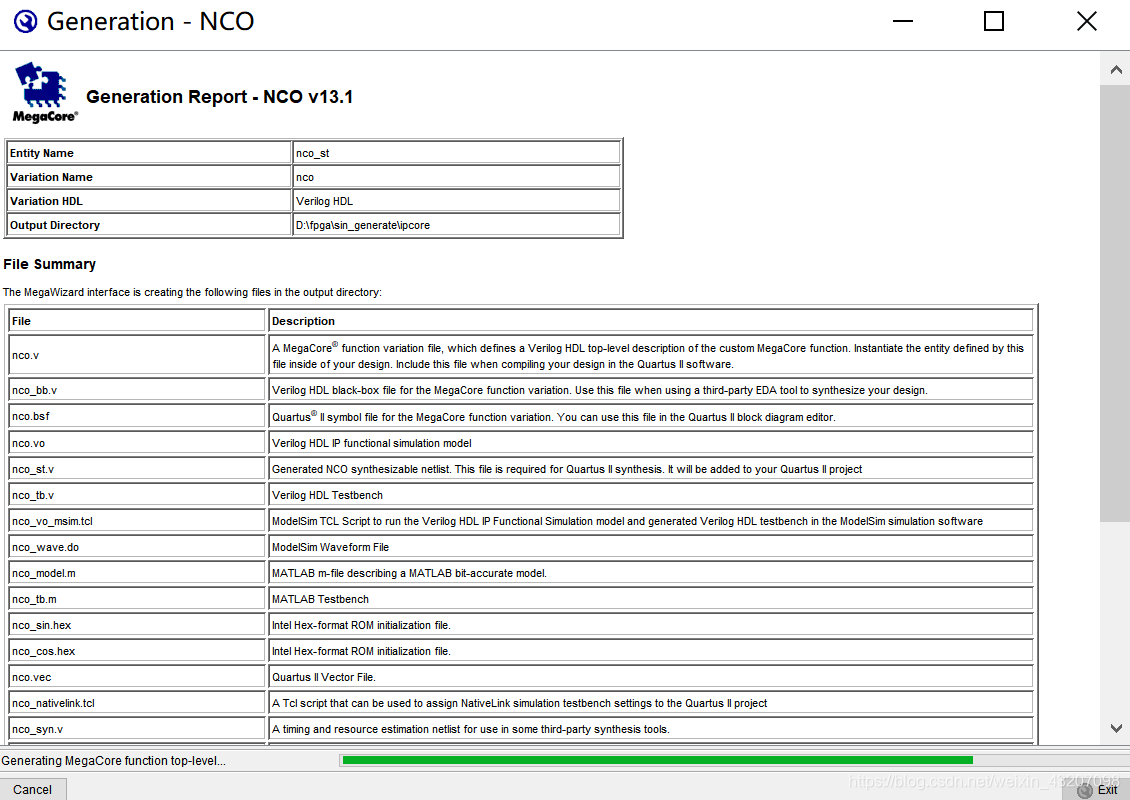
Task: Click the output directory path D:\fpga\sin_generate\ipcore
Action: 362,225
